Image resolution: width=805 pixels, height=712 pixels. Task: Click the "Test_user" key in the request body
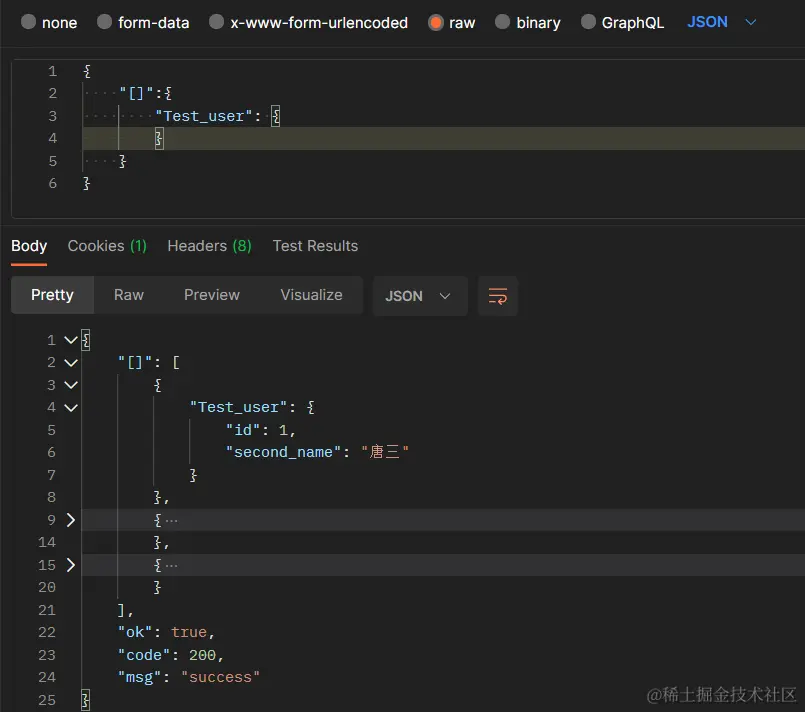204,117
